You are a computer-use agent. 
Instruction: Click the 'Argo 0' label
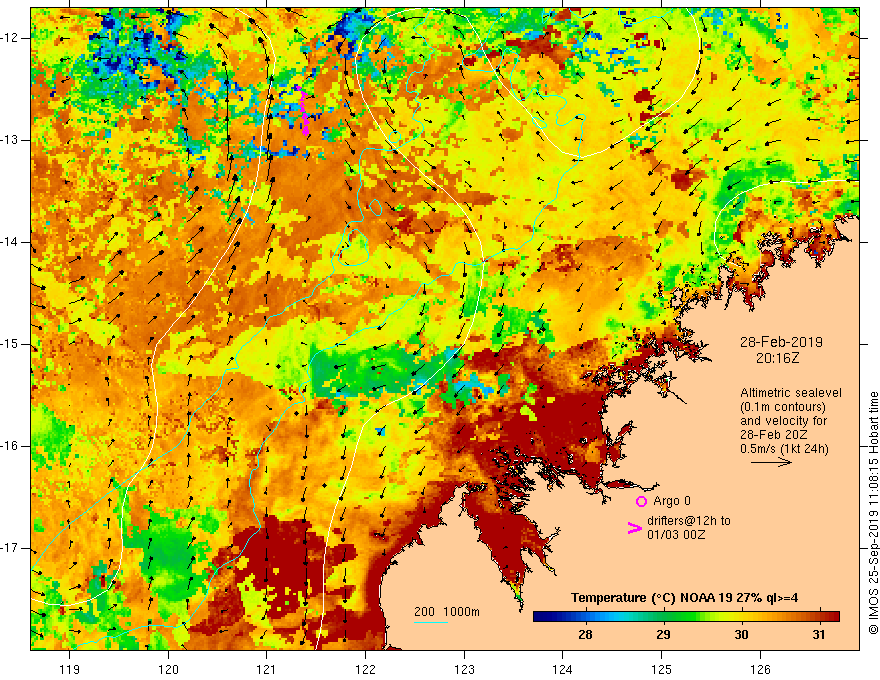coord(672,501)
